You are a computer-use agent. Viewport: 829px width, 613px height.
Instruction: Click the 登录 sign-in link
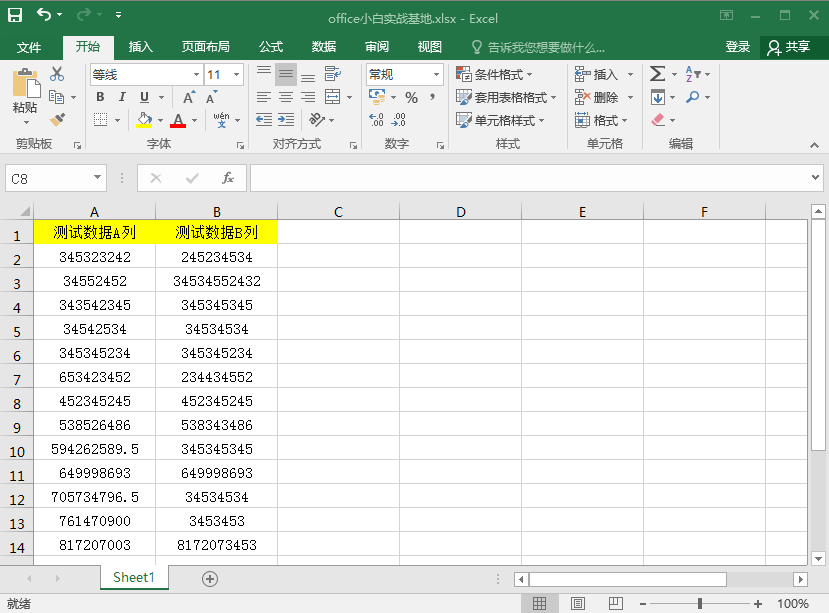click(737, 47)
